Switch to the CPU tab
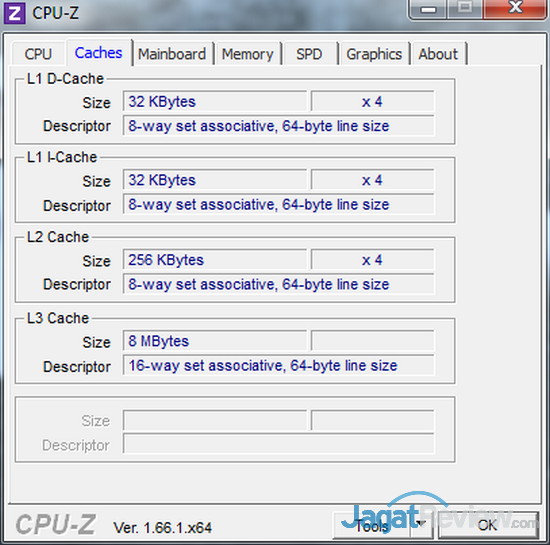 point(38,54)
